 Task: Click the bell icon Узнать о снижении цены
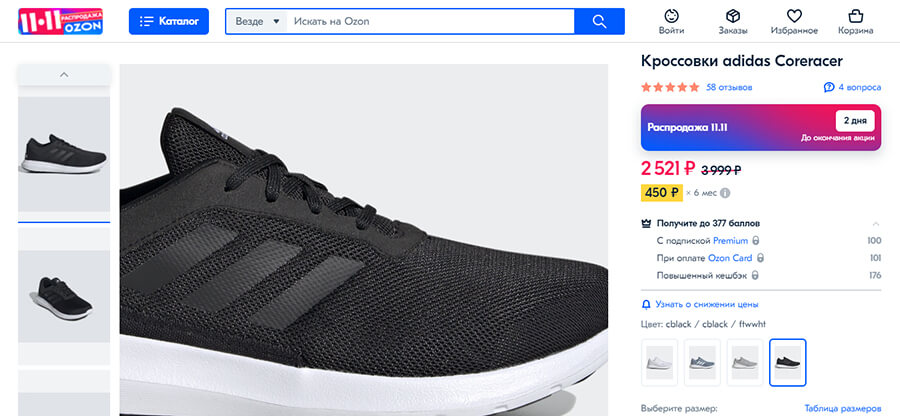pos(646,304)
